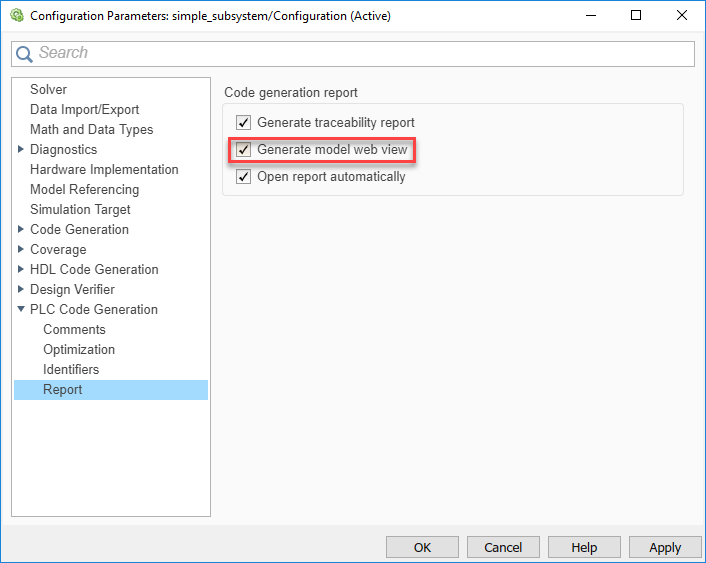Expand the HDL Code Generation arrow
This screenshot has width=706, height=563.
(x=21, y=270)
